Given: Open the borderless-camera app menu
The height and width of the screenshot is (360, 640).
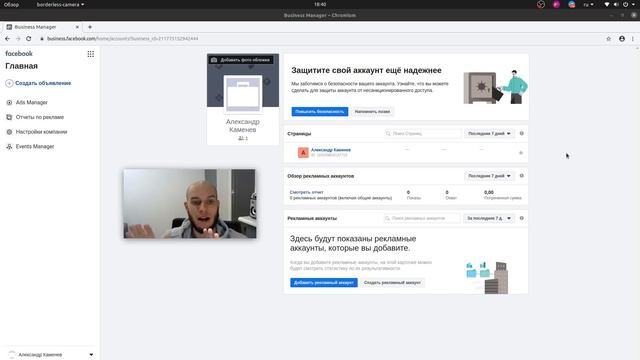Looking at the screenshot, I should click(60, 4).
